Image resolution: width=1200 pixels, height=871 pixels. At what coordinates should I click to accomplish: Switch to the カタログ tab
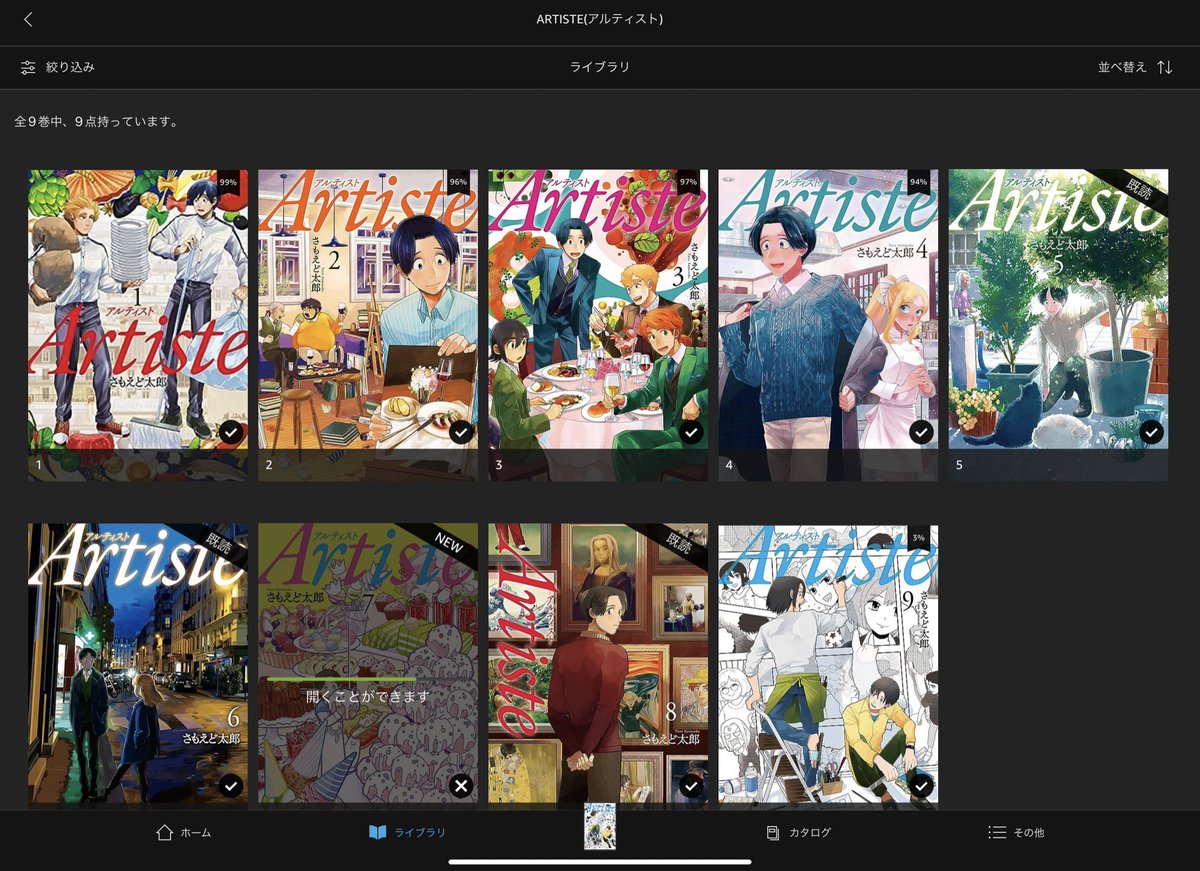click(798, 832)
